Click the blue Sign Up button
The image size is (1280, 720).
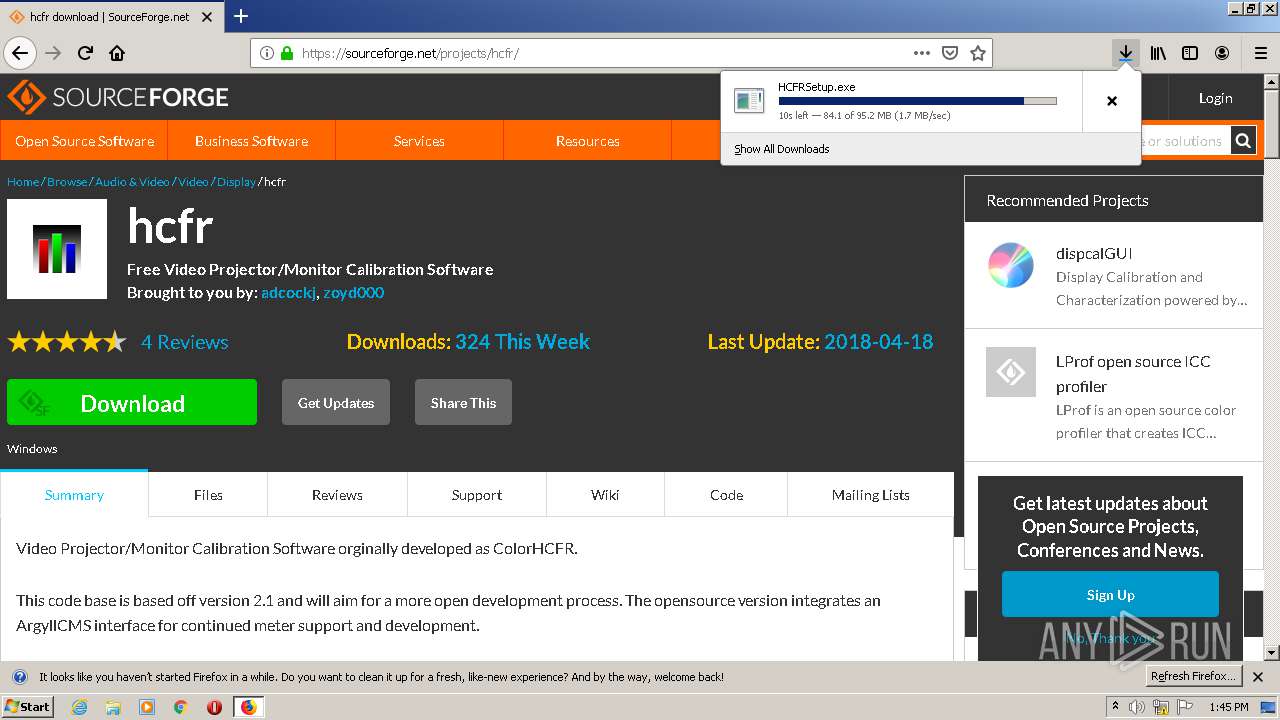coord(1110,594)
